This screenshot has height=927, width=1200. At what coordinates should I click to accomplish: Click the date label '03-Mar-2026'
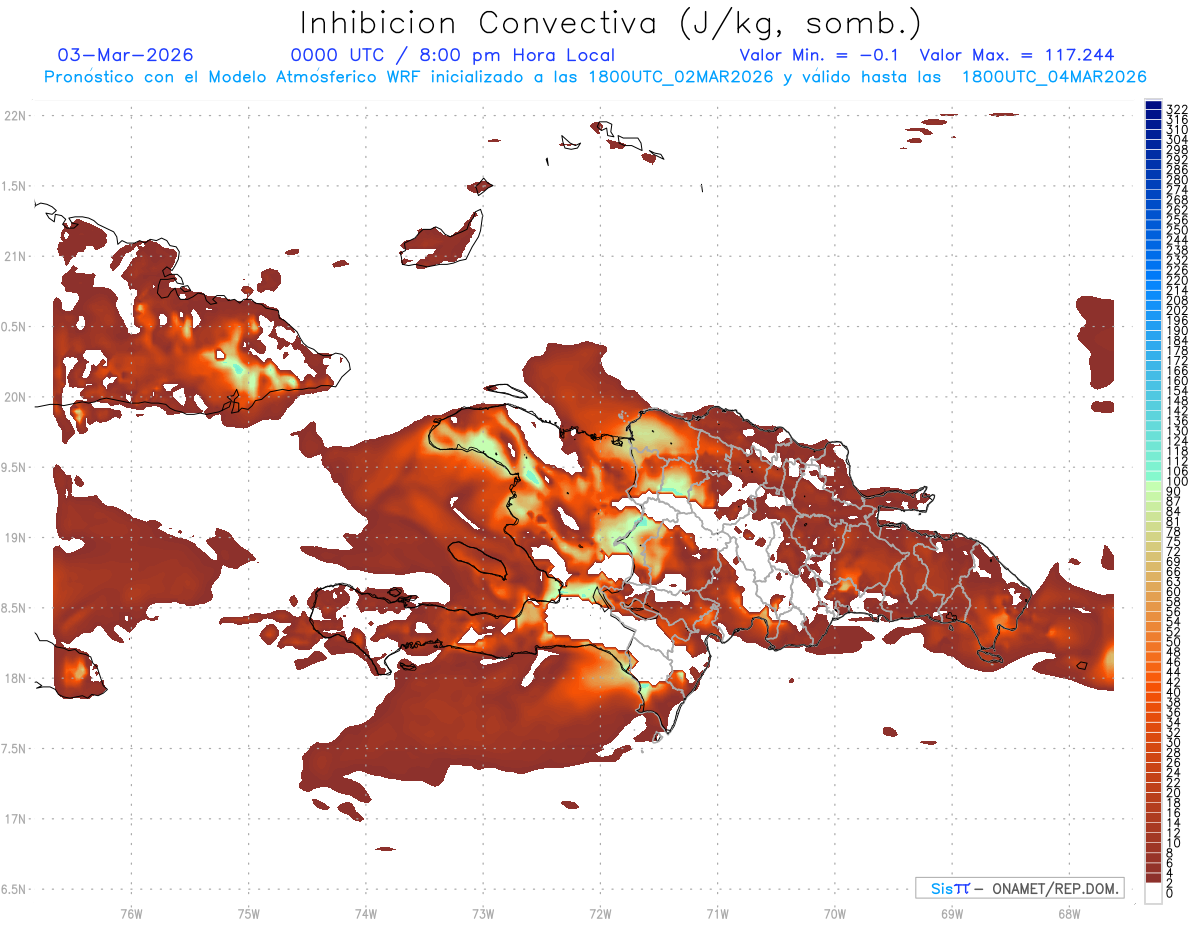tap(126, 55)
